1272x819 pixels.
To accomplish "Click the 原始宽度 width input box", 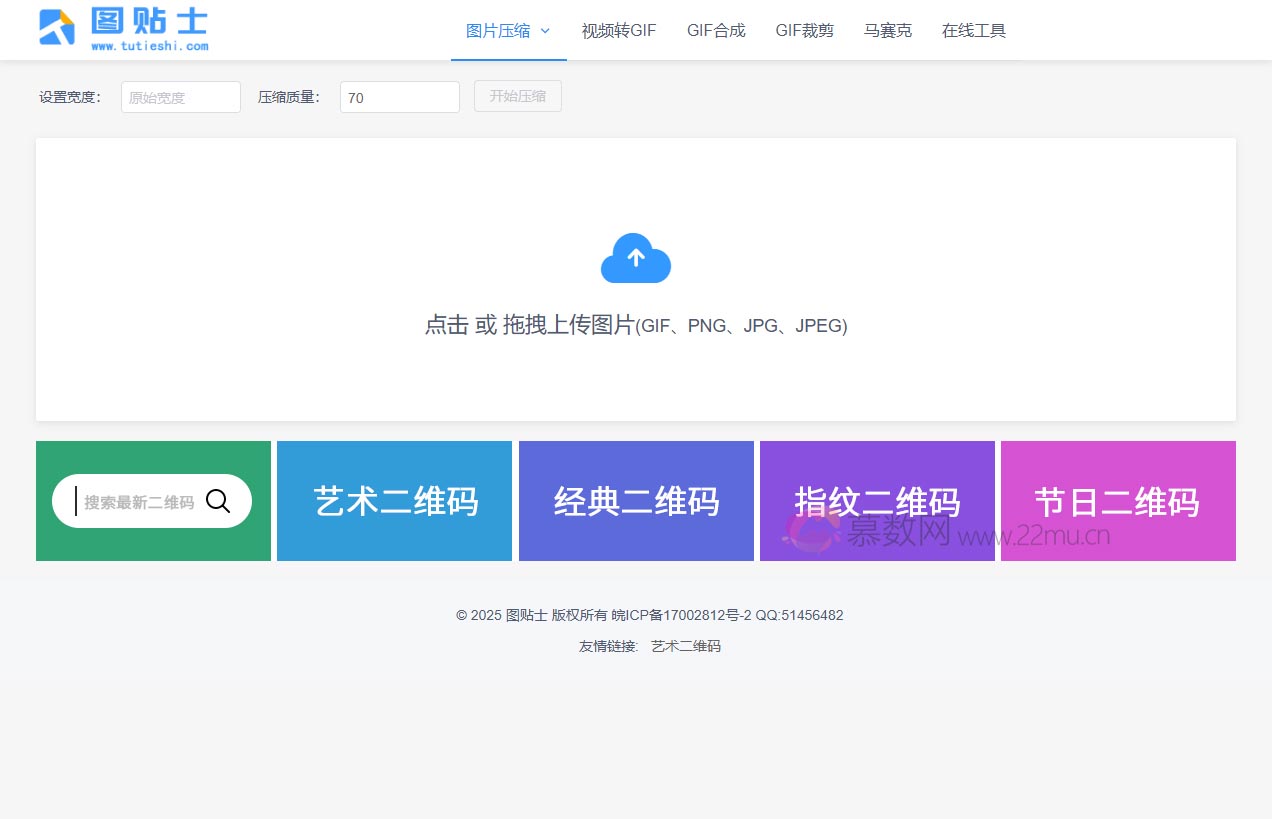I will [180, 97].
